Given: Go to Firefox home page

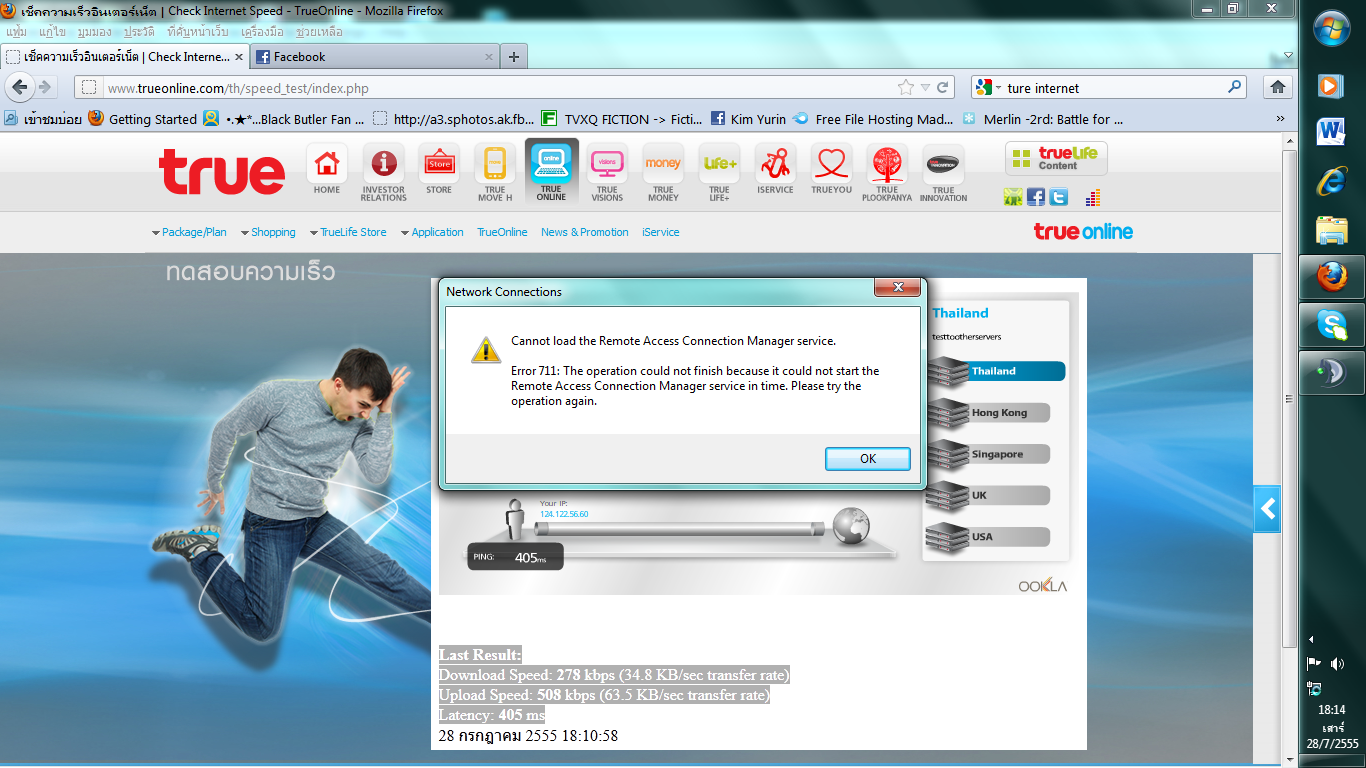Looking at the screenshot, I should point(1277,87).
